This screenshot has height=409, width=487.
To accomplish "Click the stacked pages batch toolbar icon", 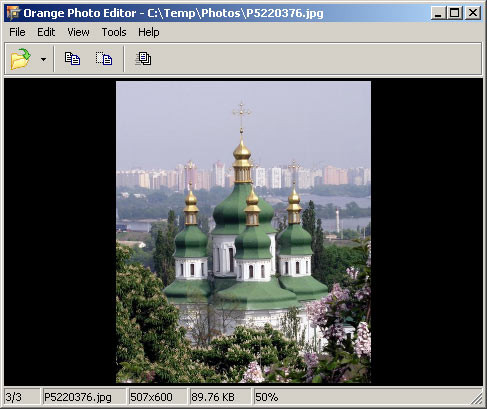I will [144, 59].
